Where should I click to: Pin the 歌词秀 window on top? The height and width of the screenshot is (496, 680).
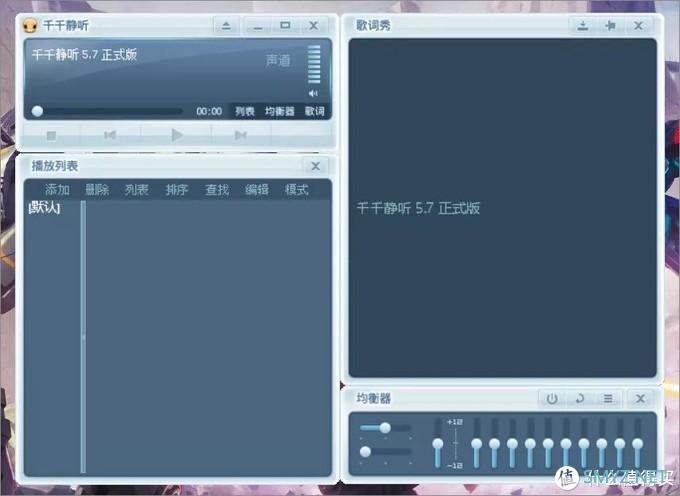click(610, 26)
